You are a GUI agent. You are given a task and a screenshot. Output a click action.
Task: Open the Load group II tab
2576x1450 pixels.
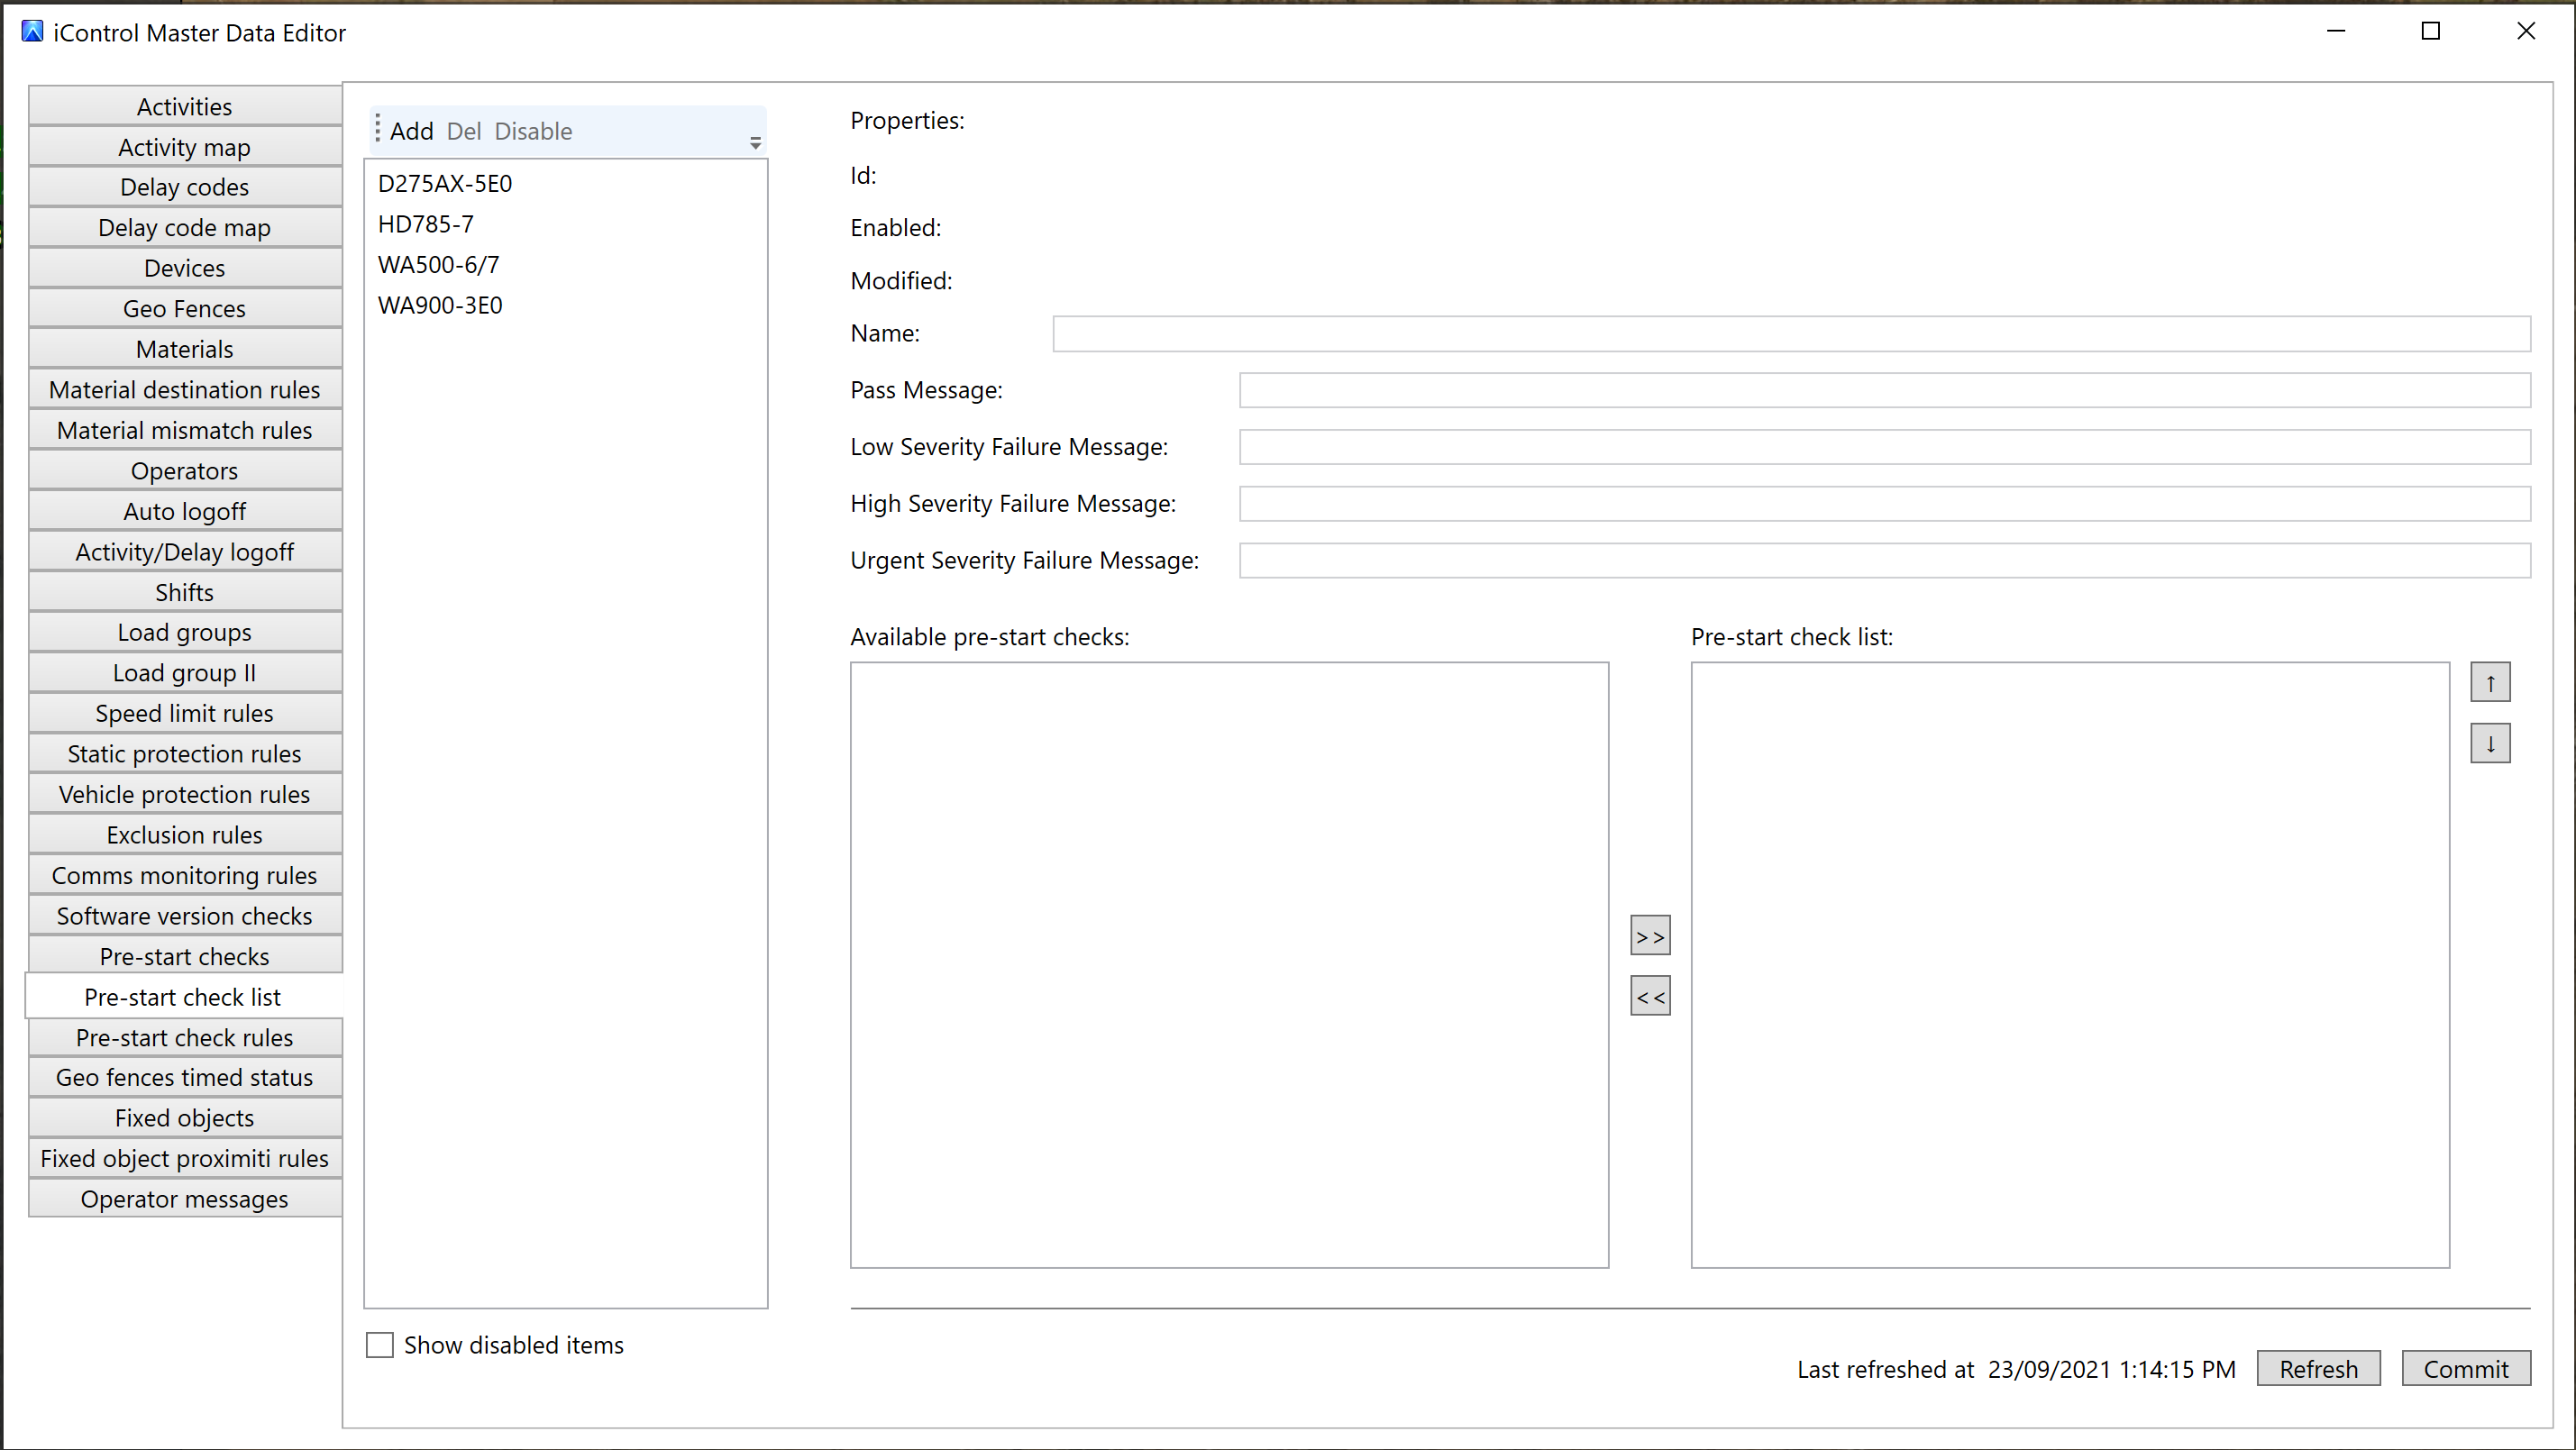coord(185,673)
